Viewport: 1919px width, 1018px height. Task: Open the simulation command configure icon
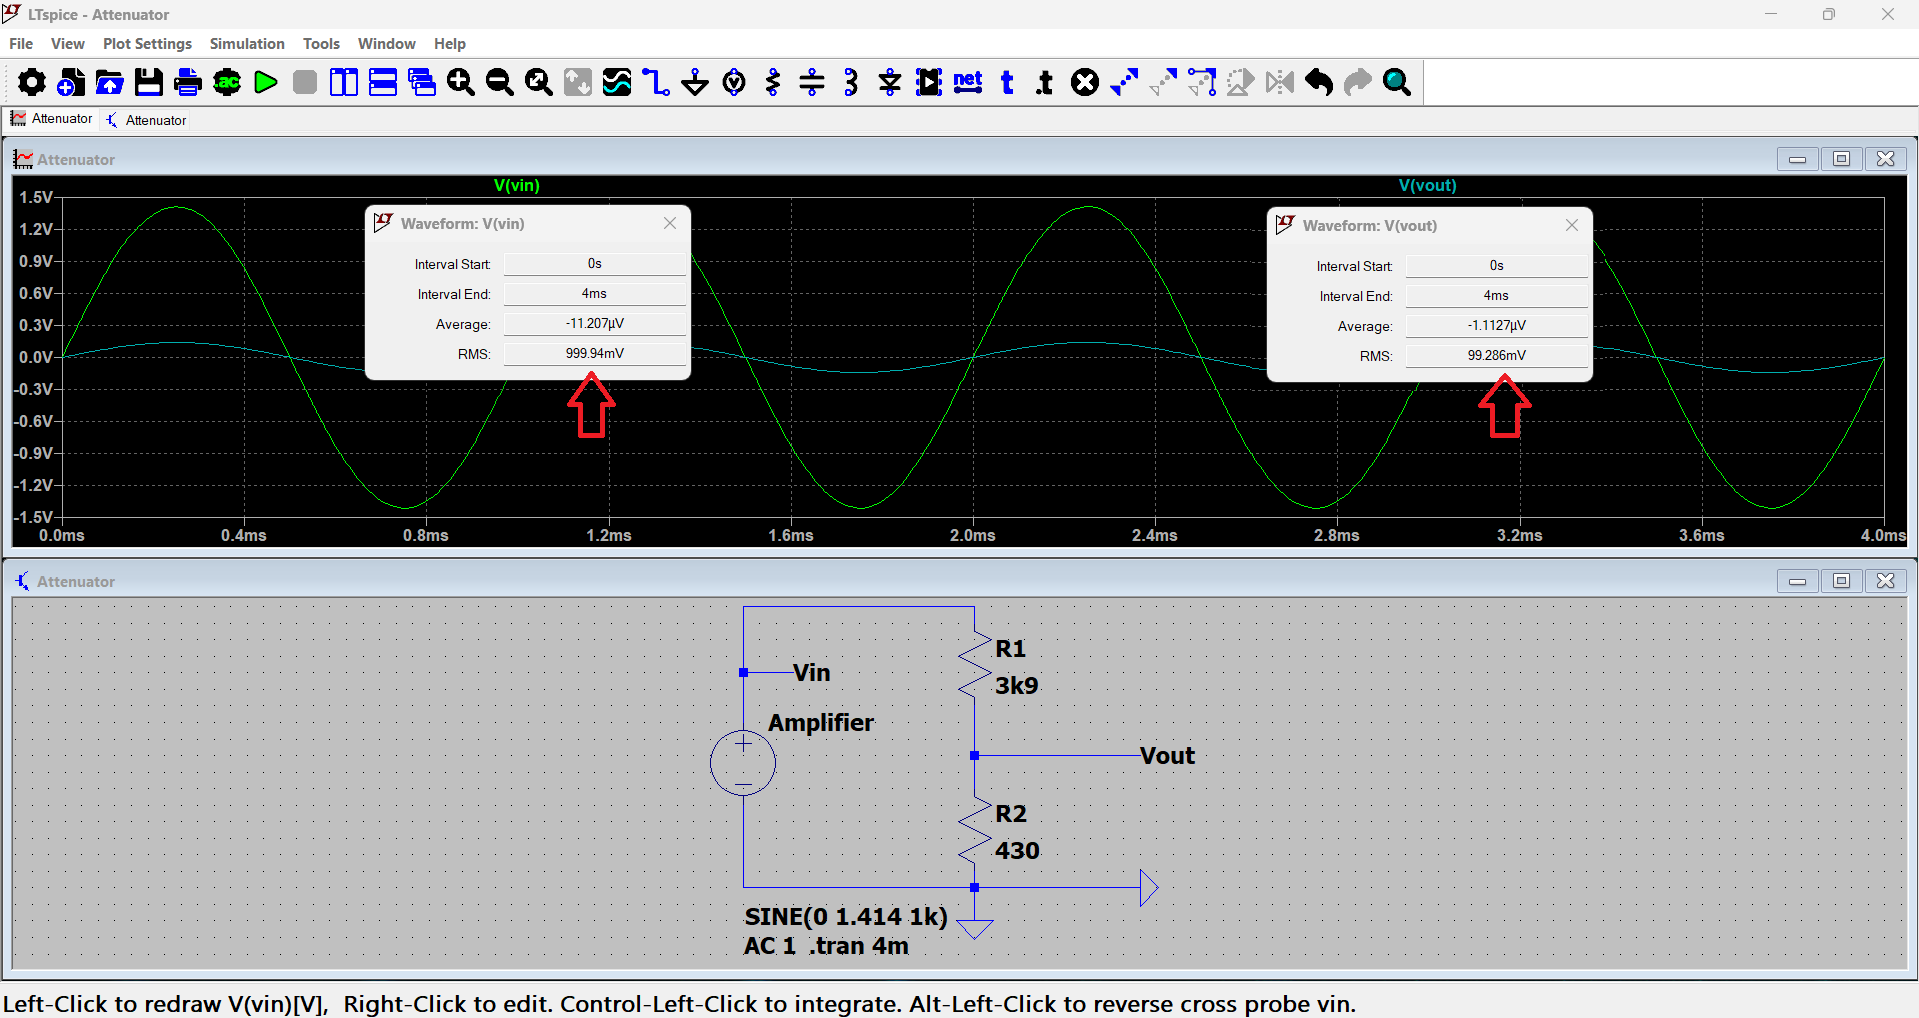click(x=227, y=82)
